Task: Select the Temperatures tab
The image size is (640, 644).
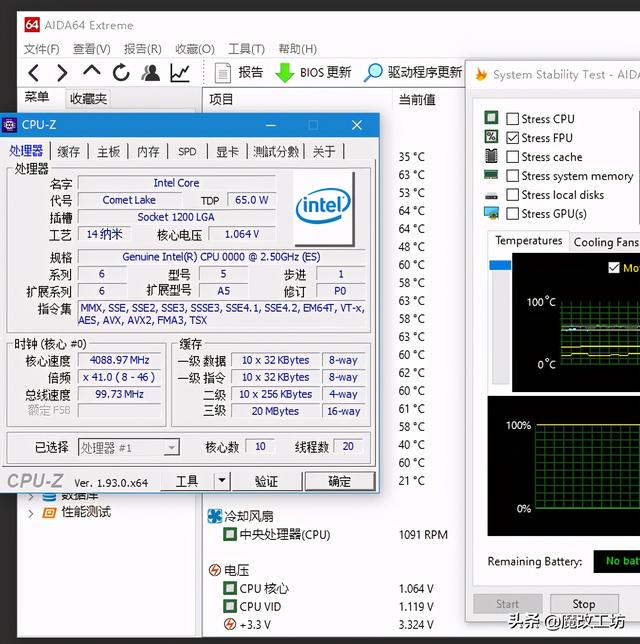Action: click(x=528, y=241)
